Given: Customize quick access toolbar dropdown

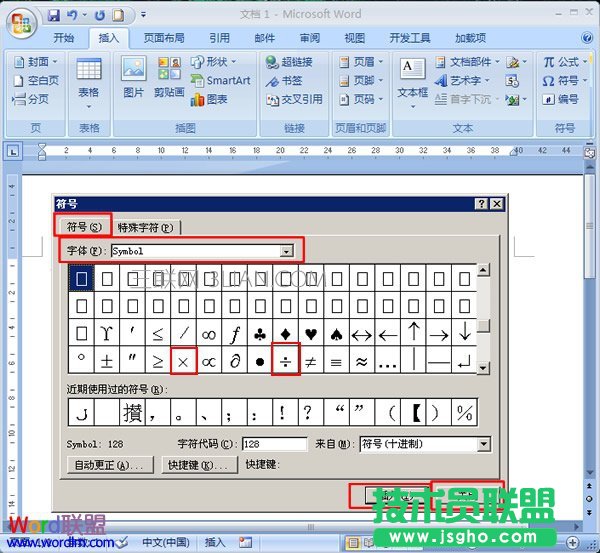Looking at the screenshot, I should [x=143, y=15].
